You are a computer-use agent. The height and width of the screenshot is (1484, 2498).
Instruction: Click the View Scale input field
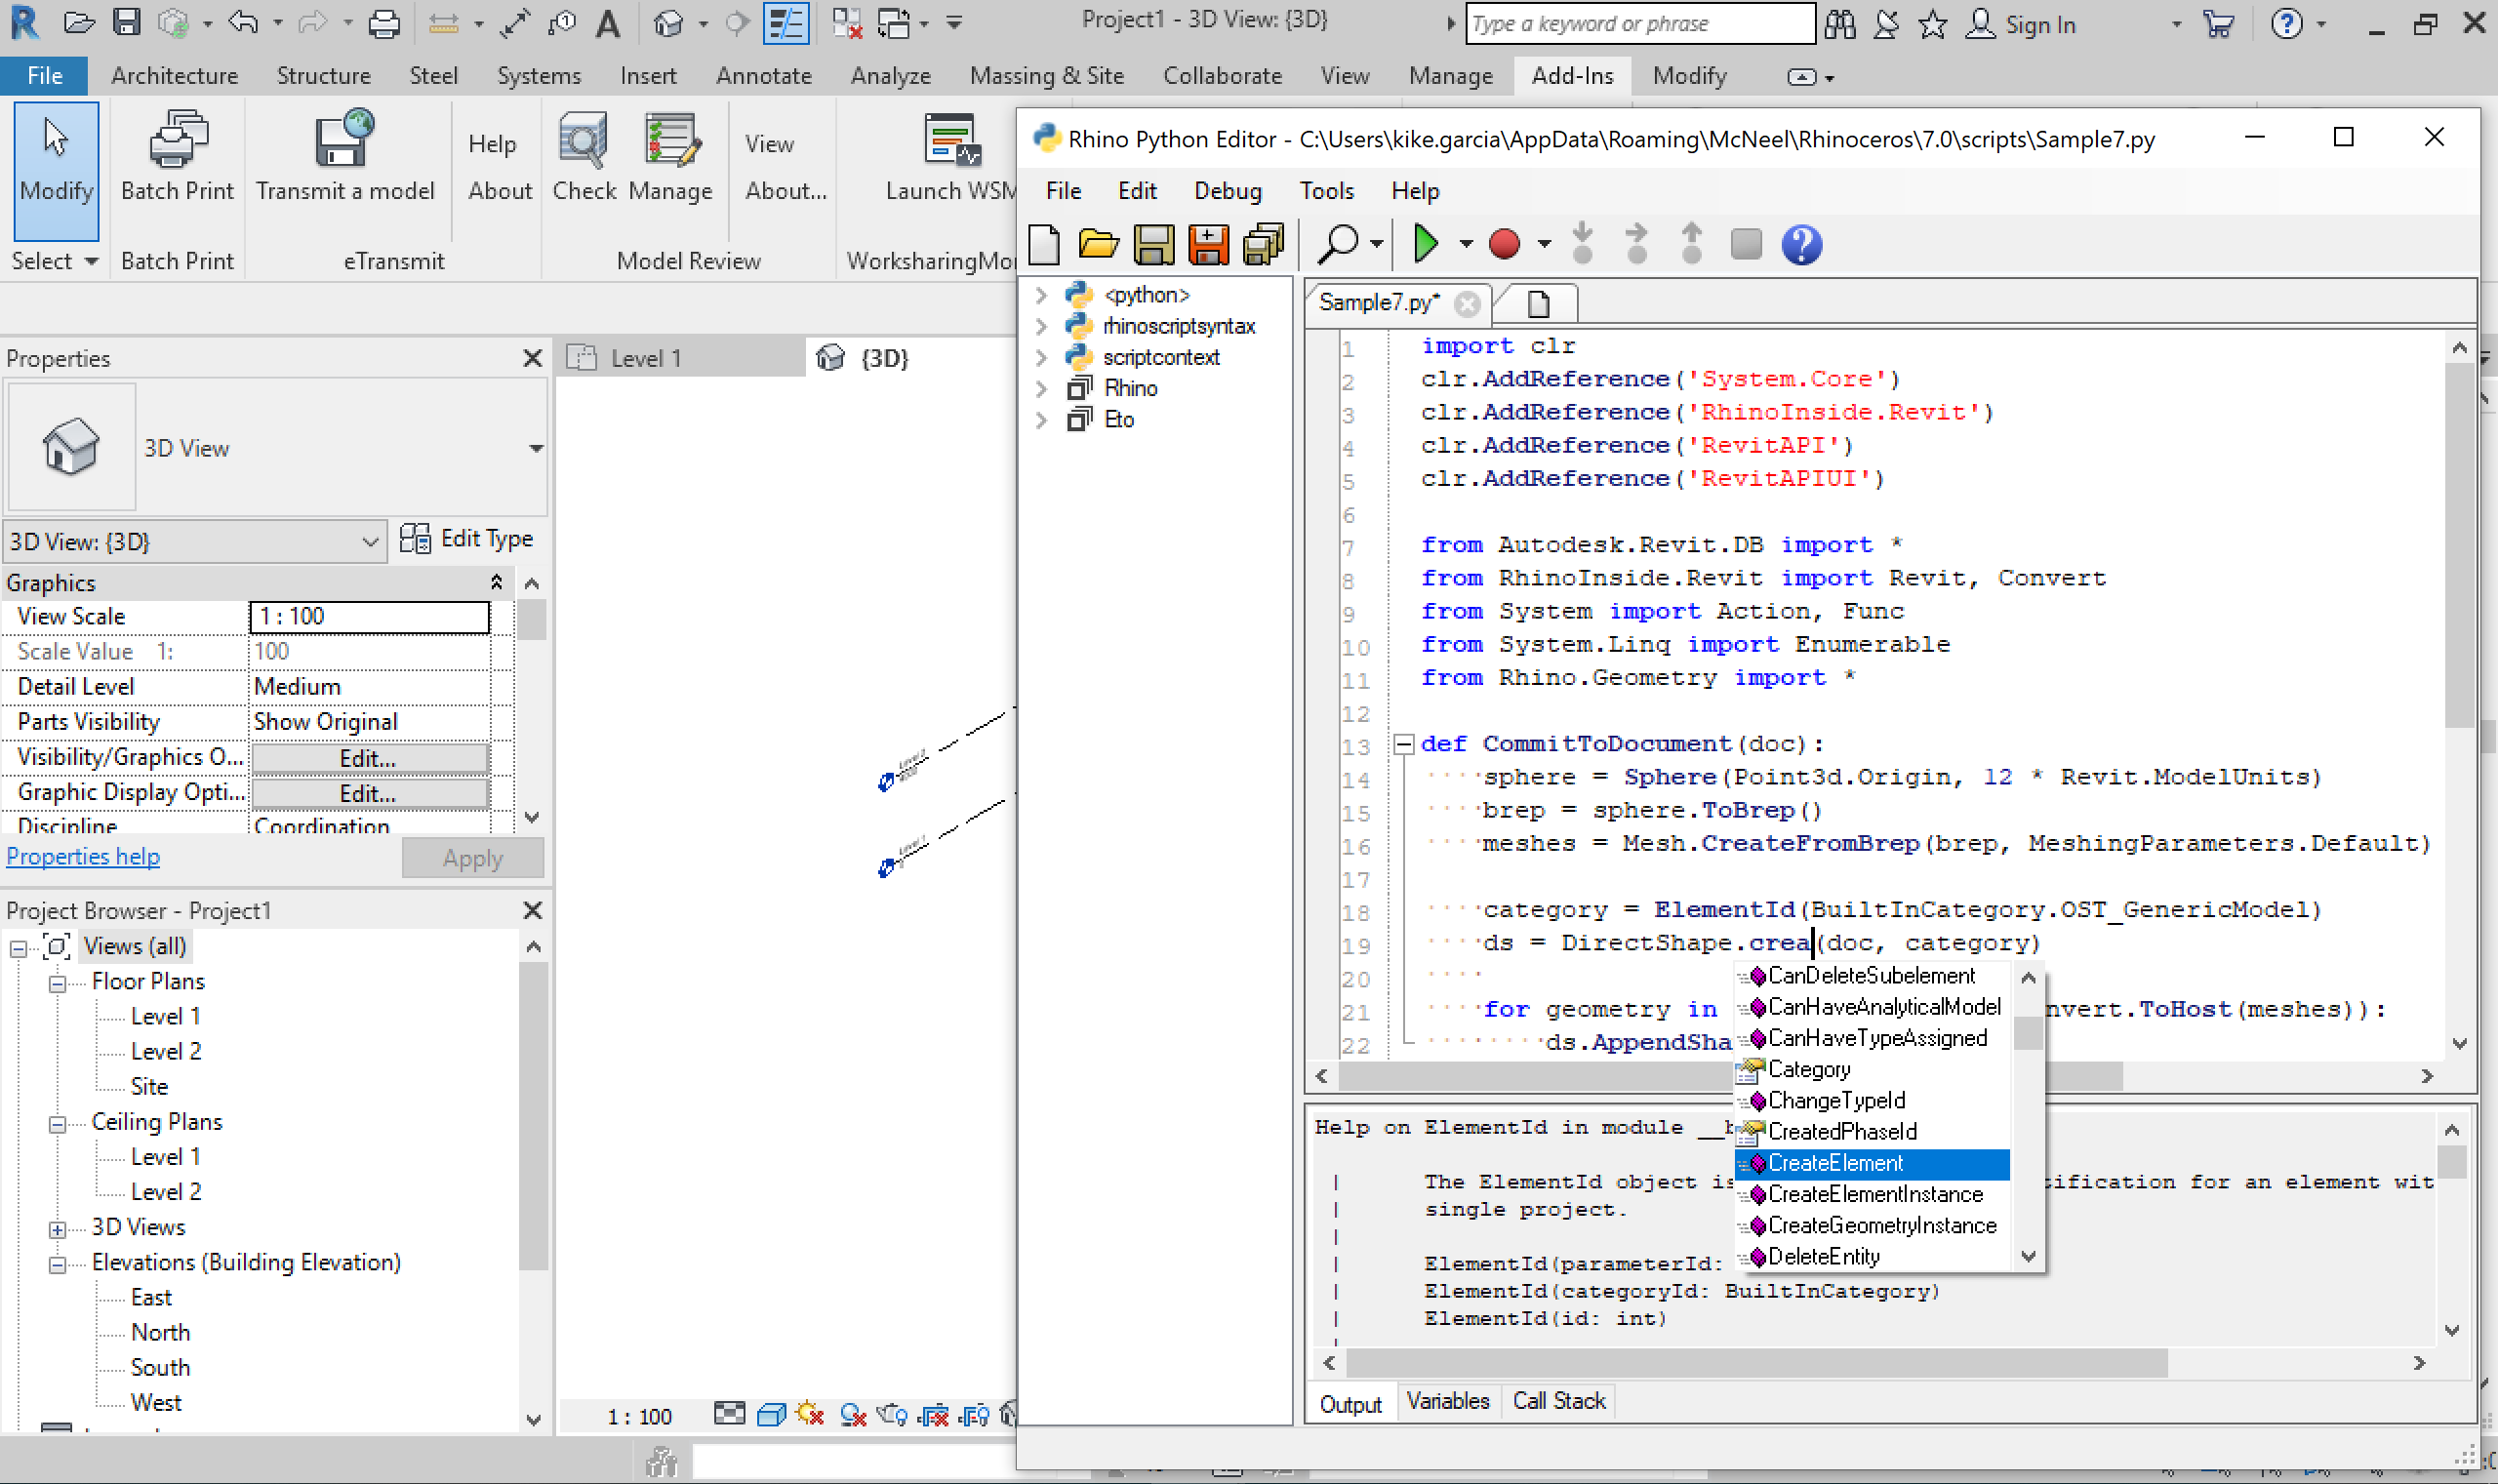click(x=369, y=617)
